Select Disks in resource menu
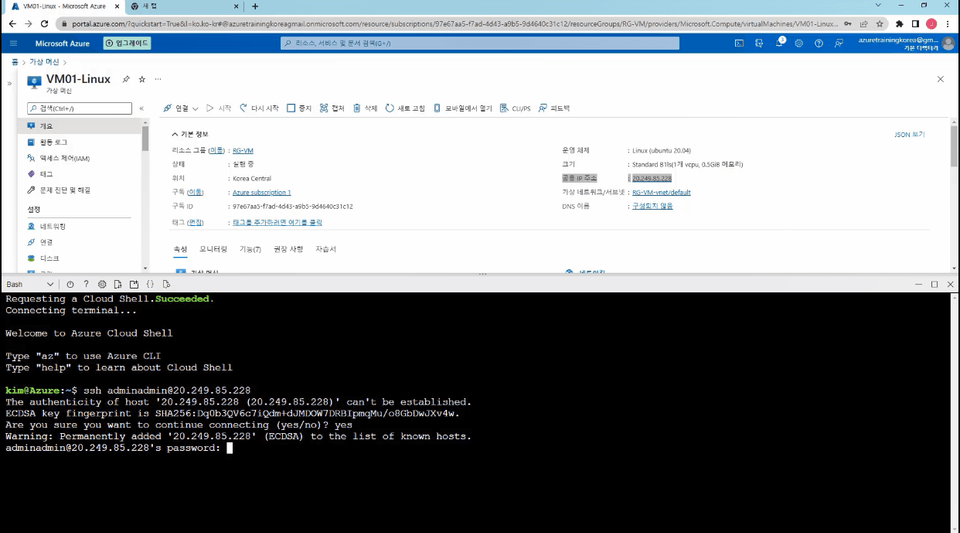The width and height of the screenshot is (960, 533). 80,258
